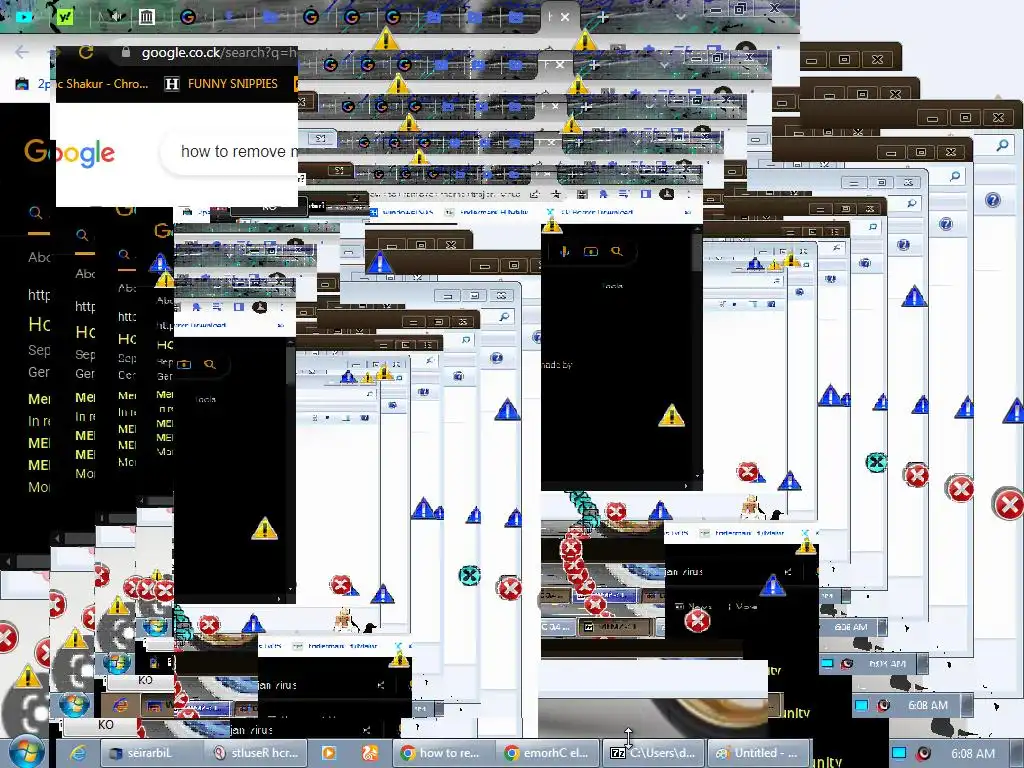Open the Windows Start menu orb
This screenshot has width=1024, height=768.
point(25,752)
